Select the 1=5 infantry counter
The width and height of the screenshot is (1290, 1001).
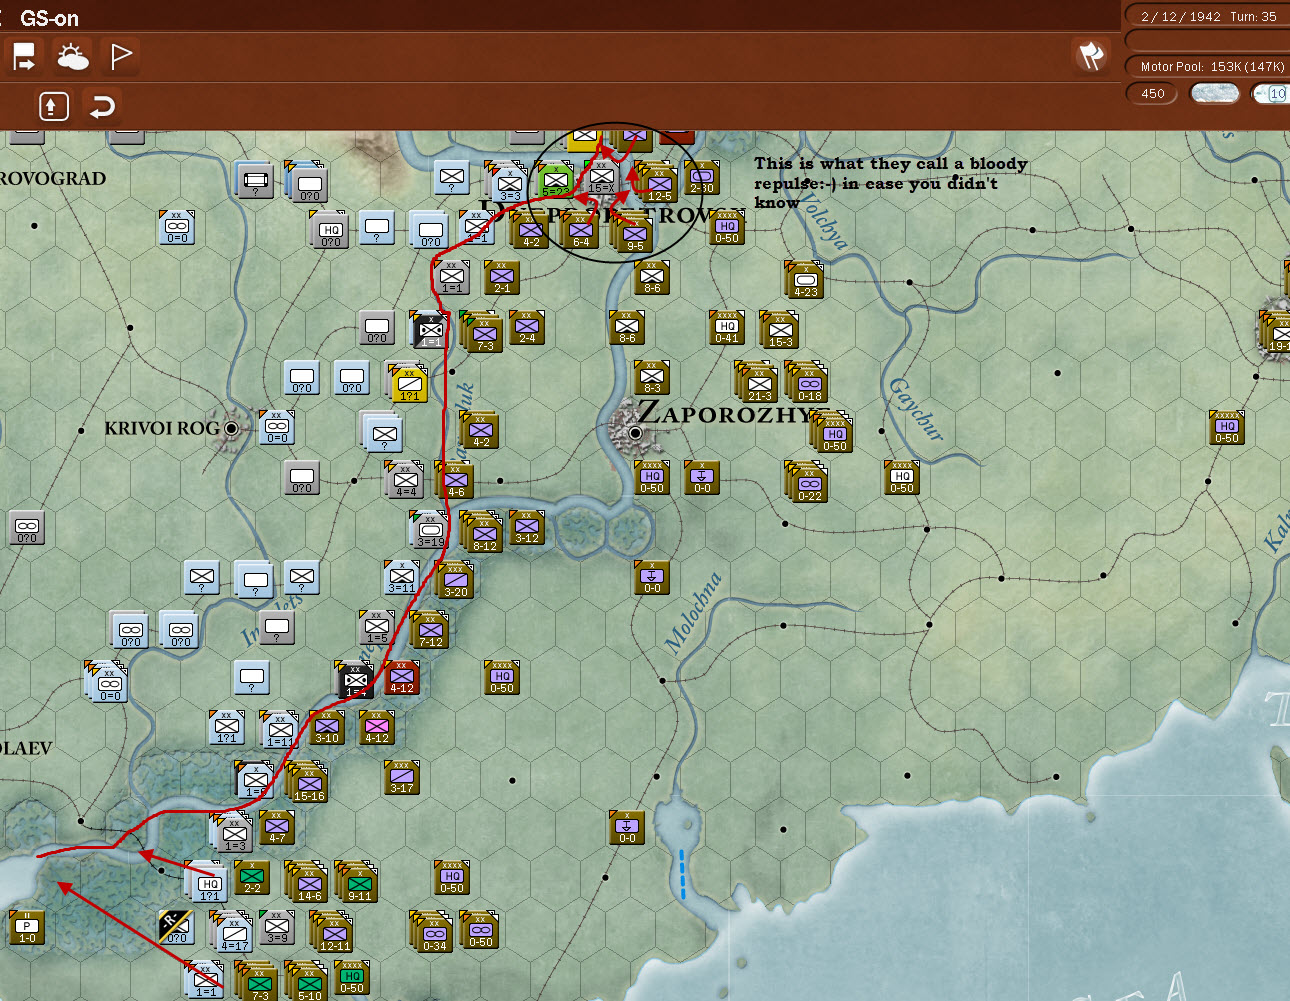coord(377,627)
